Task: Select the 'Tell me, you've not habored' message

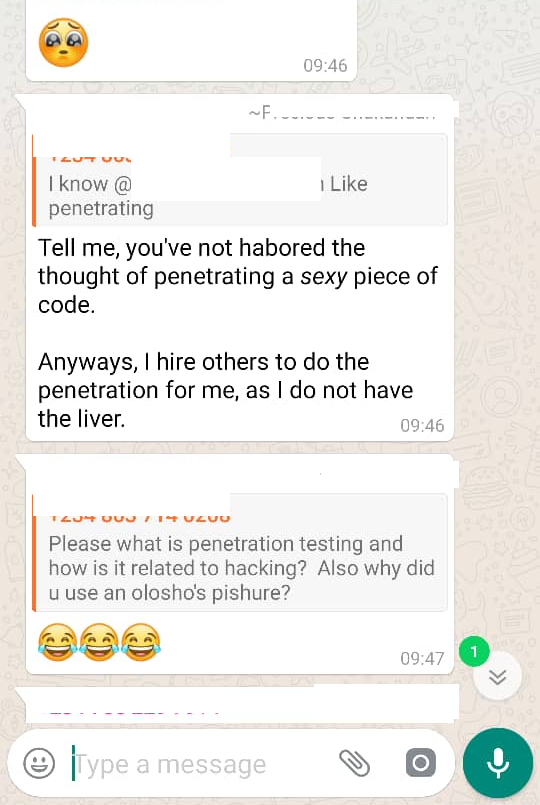Action: tap(238, 276)
